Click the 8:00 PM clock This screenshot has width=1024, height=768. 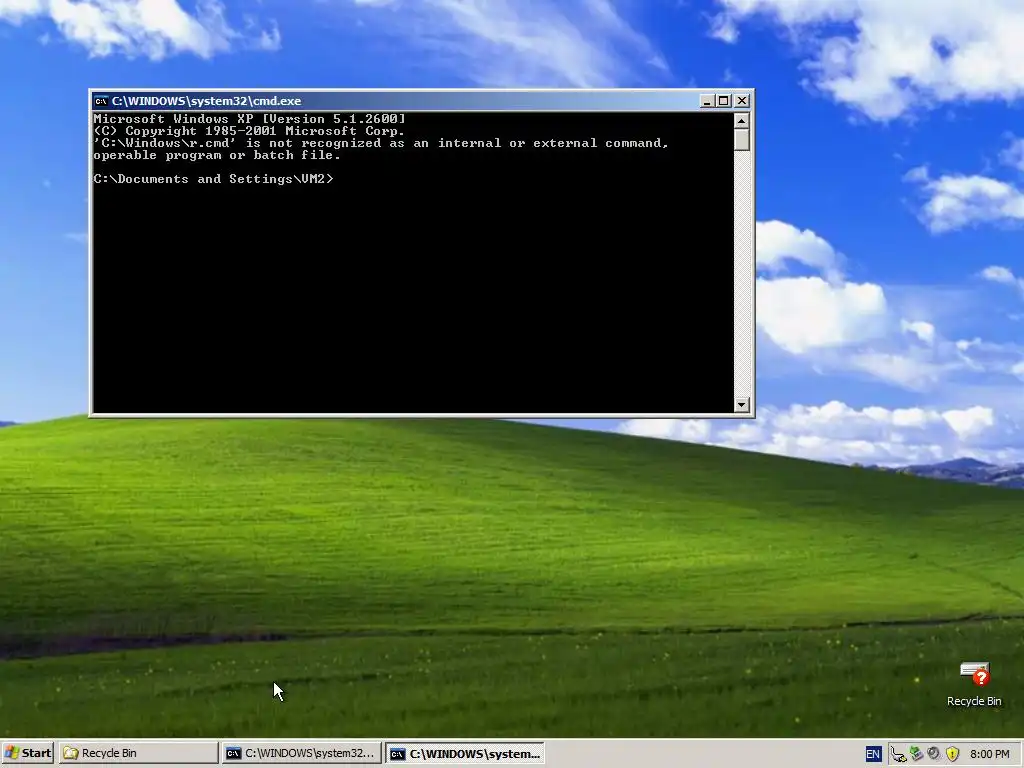pyautogui.click(x=989, y=754)
